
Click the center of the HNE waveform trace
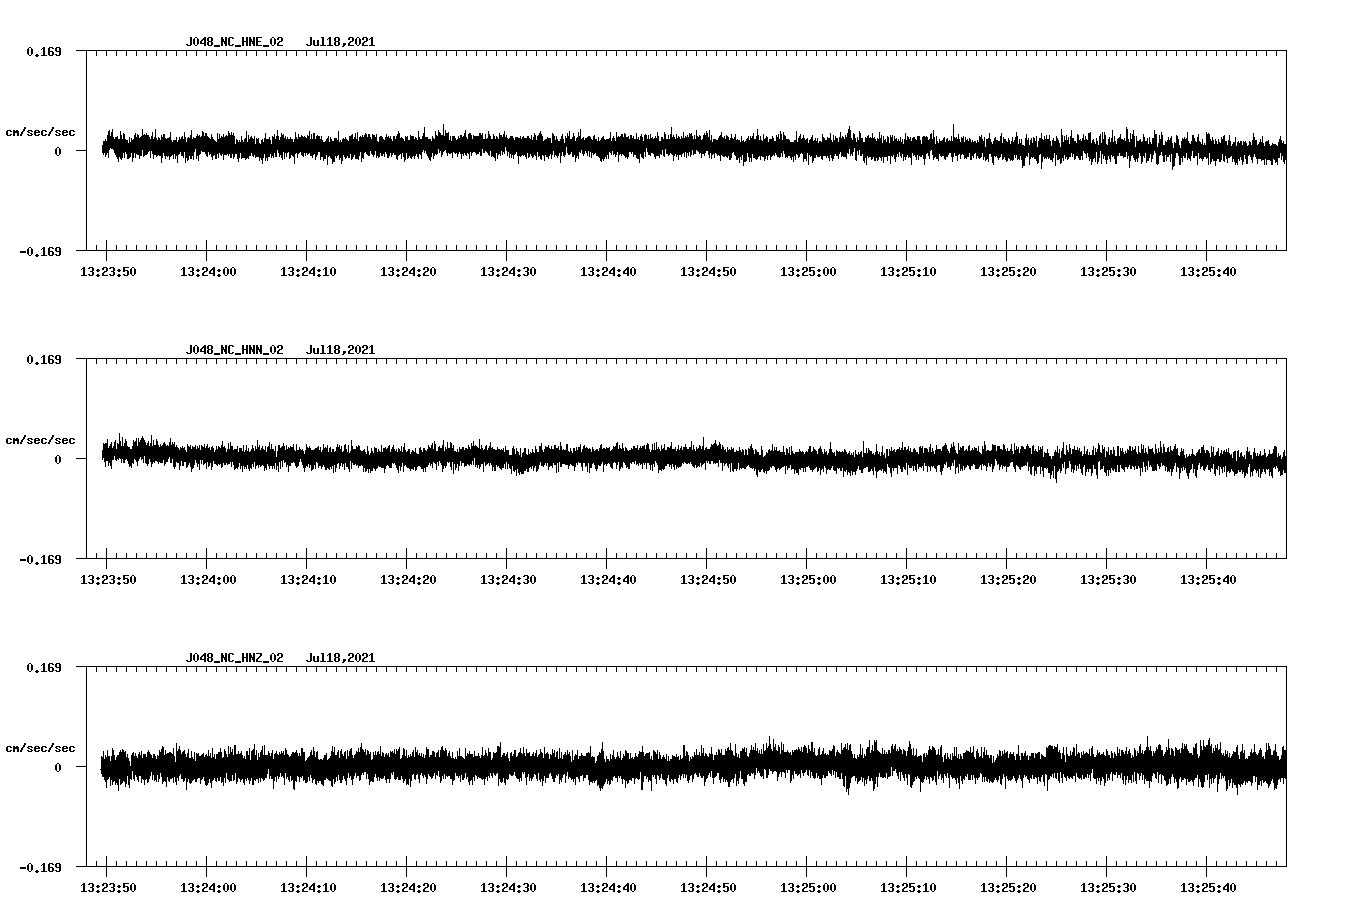pyautogui.click(x=690, y=148)
